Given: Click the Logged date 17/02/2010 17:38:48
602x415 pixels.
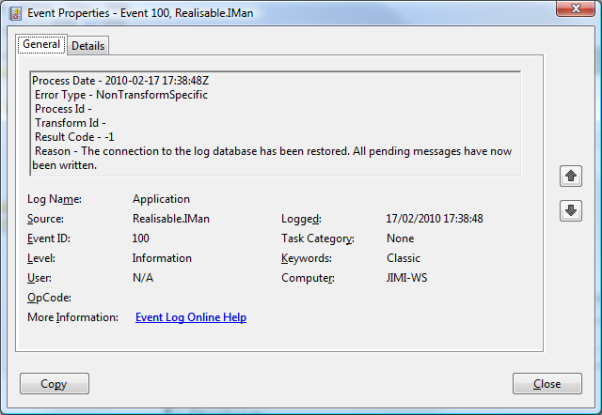Looking at the screenshot, I should [435, 219].
